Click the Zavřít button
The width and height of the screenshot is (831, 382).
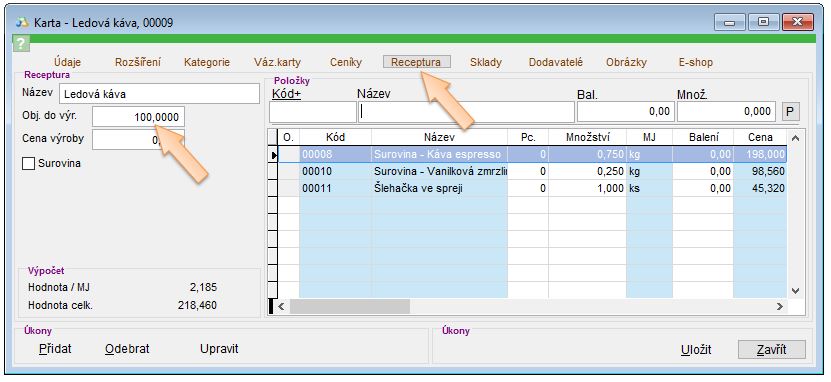772,350
